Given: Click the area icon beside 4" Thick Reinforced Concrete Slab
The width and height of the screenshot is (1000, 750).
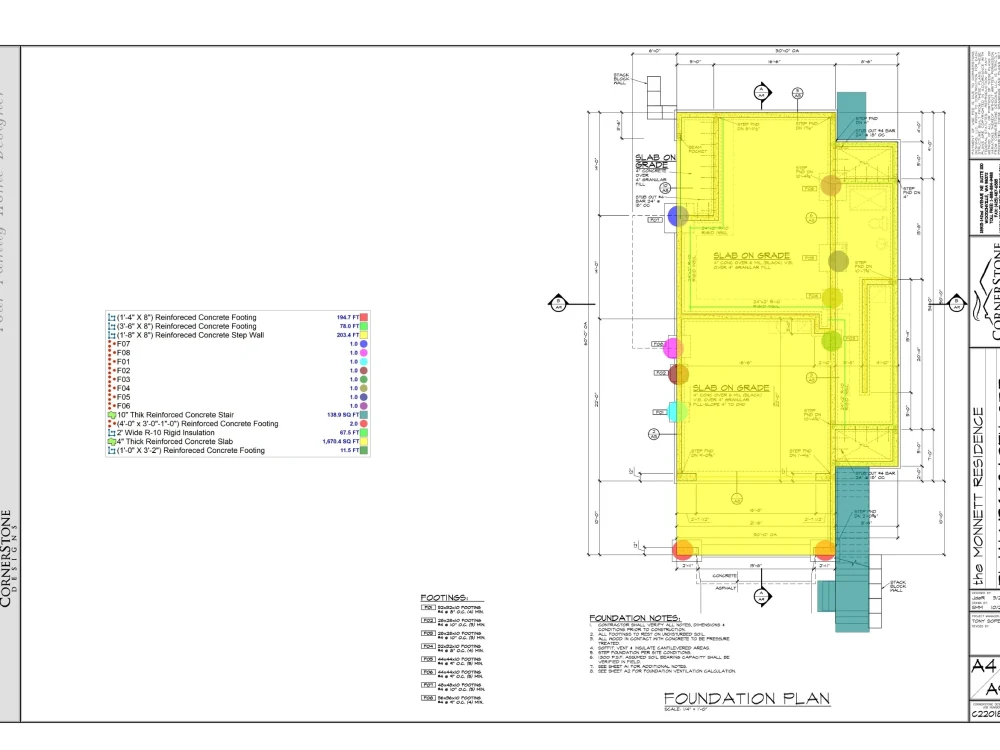Looking at the screenshot, I should point(110,441).
